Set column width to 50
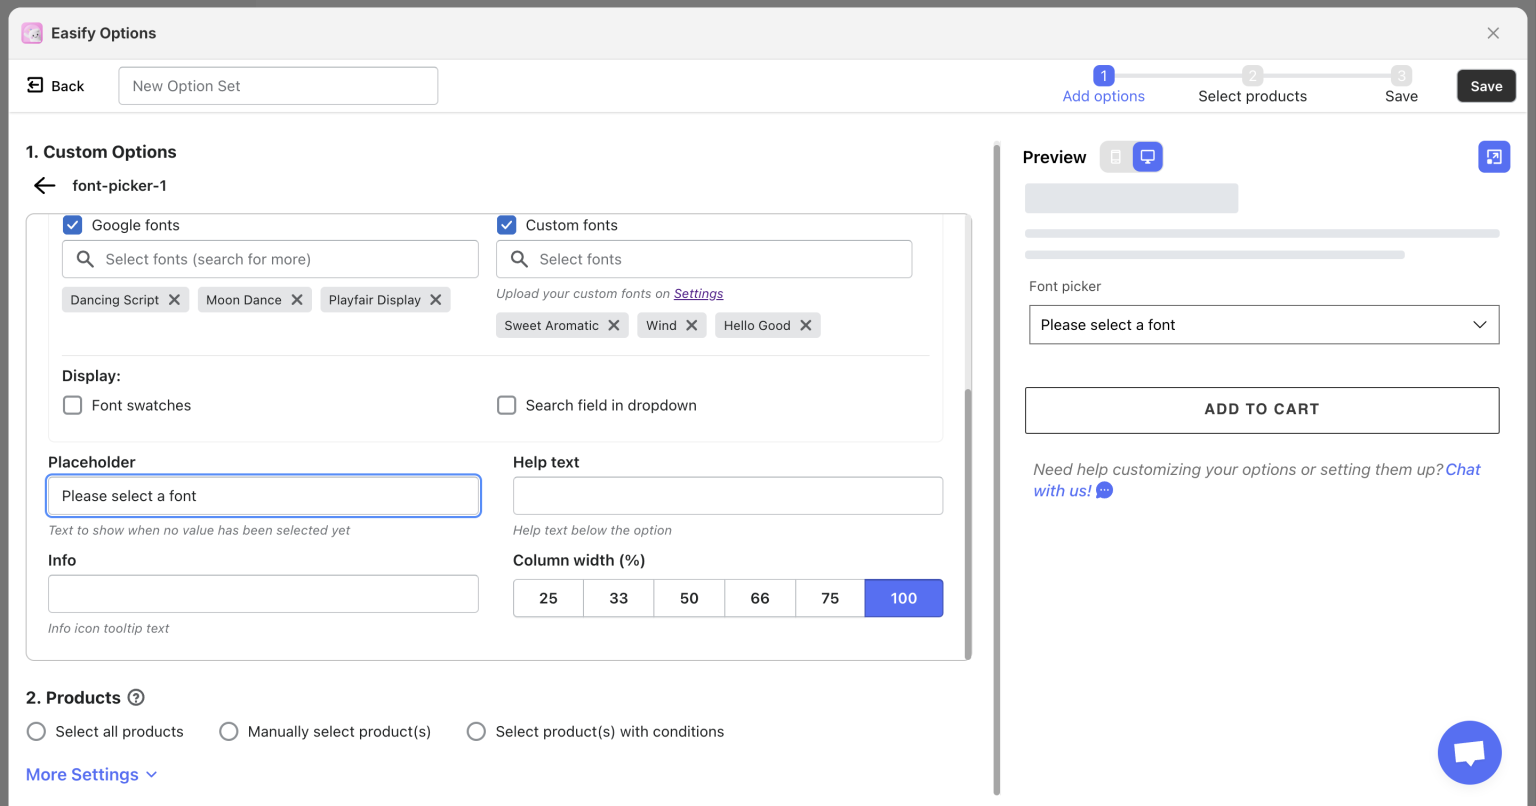The image size is (1536, 806). pyautogui.click(x=689, y=598)
